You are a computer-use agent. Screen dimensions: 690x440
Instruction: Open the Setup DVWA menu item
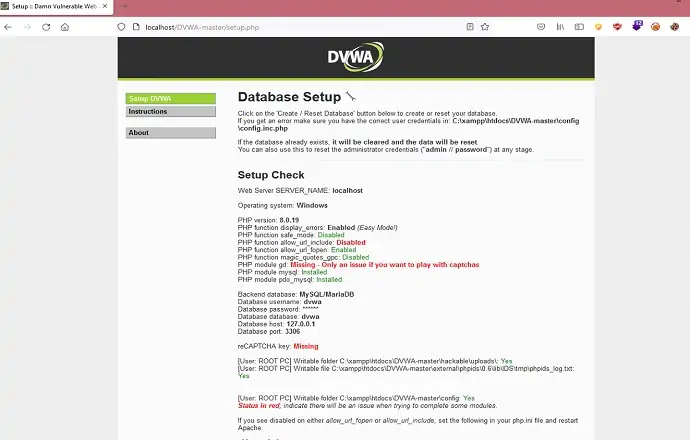pos(170,98)
